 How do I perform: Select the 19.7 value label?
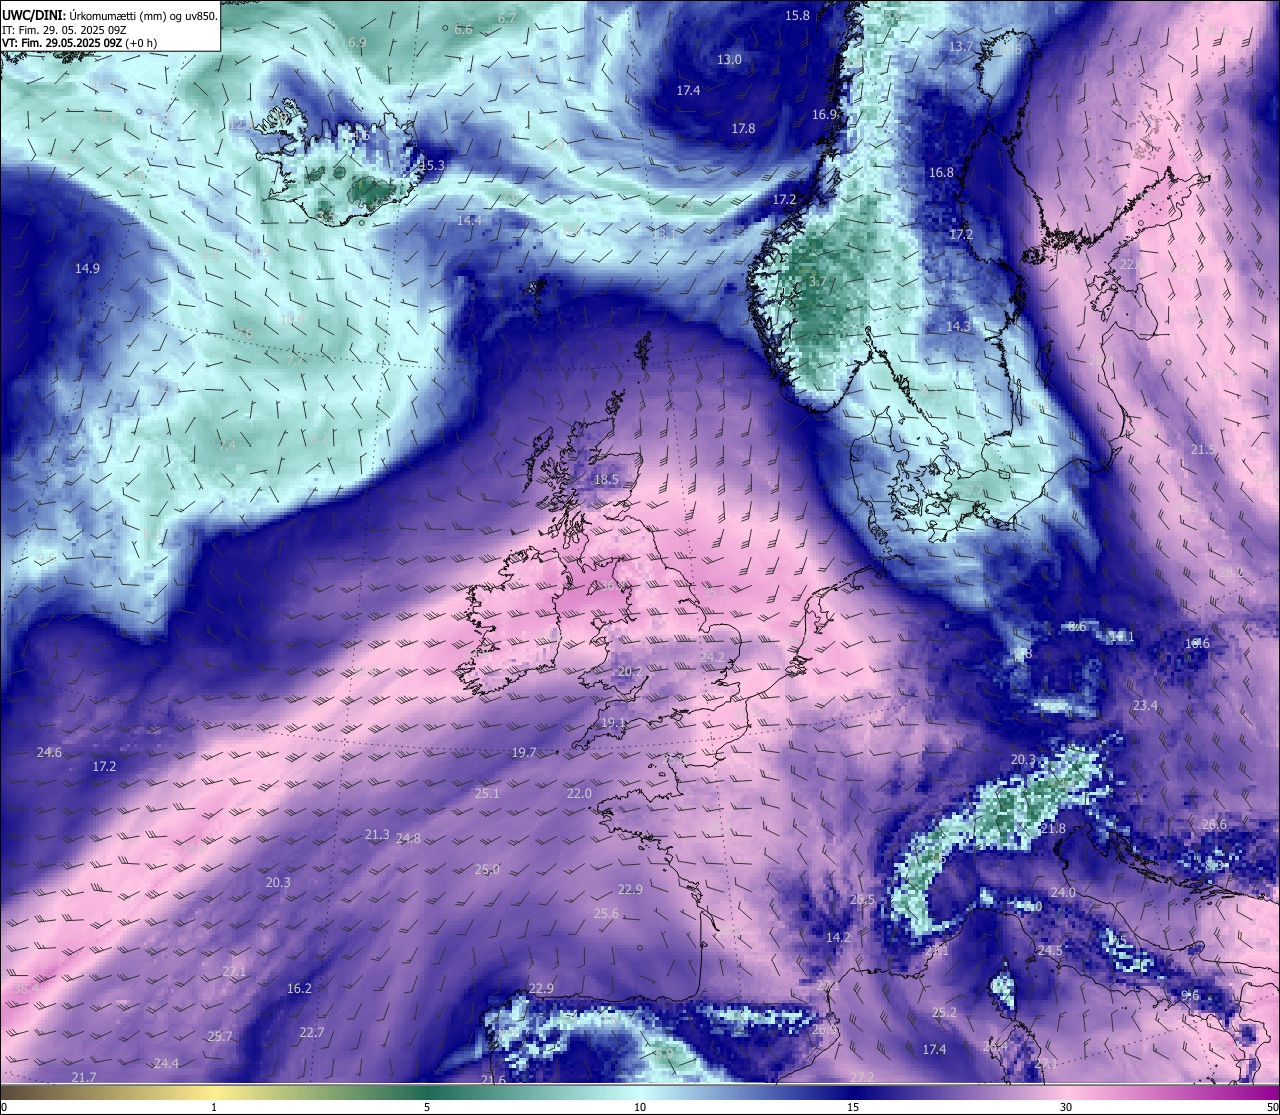point(524,753)
